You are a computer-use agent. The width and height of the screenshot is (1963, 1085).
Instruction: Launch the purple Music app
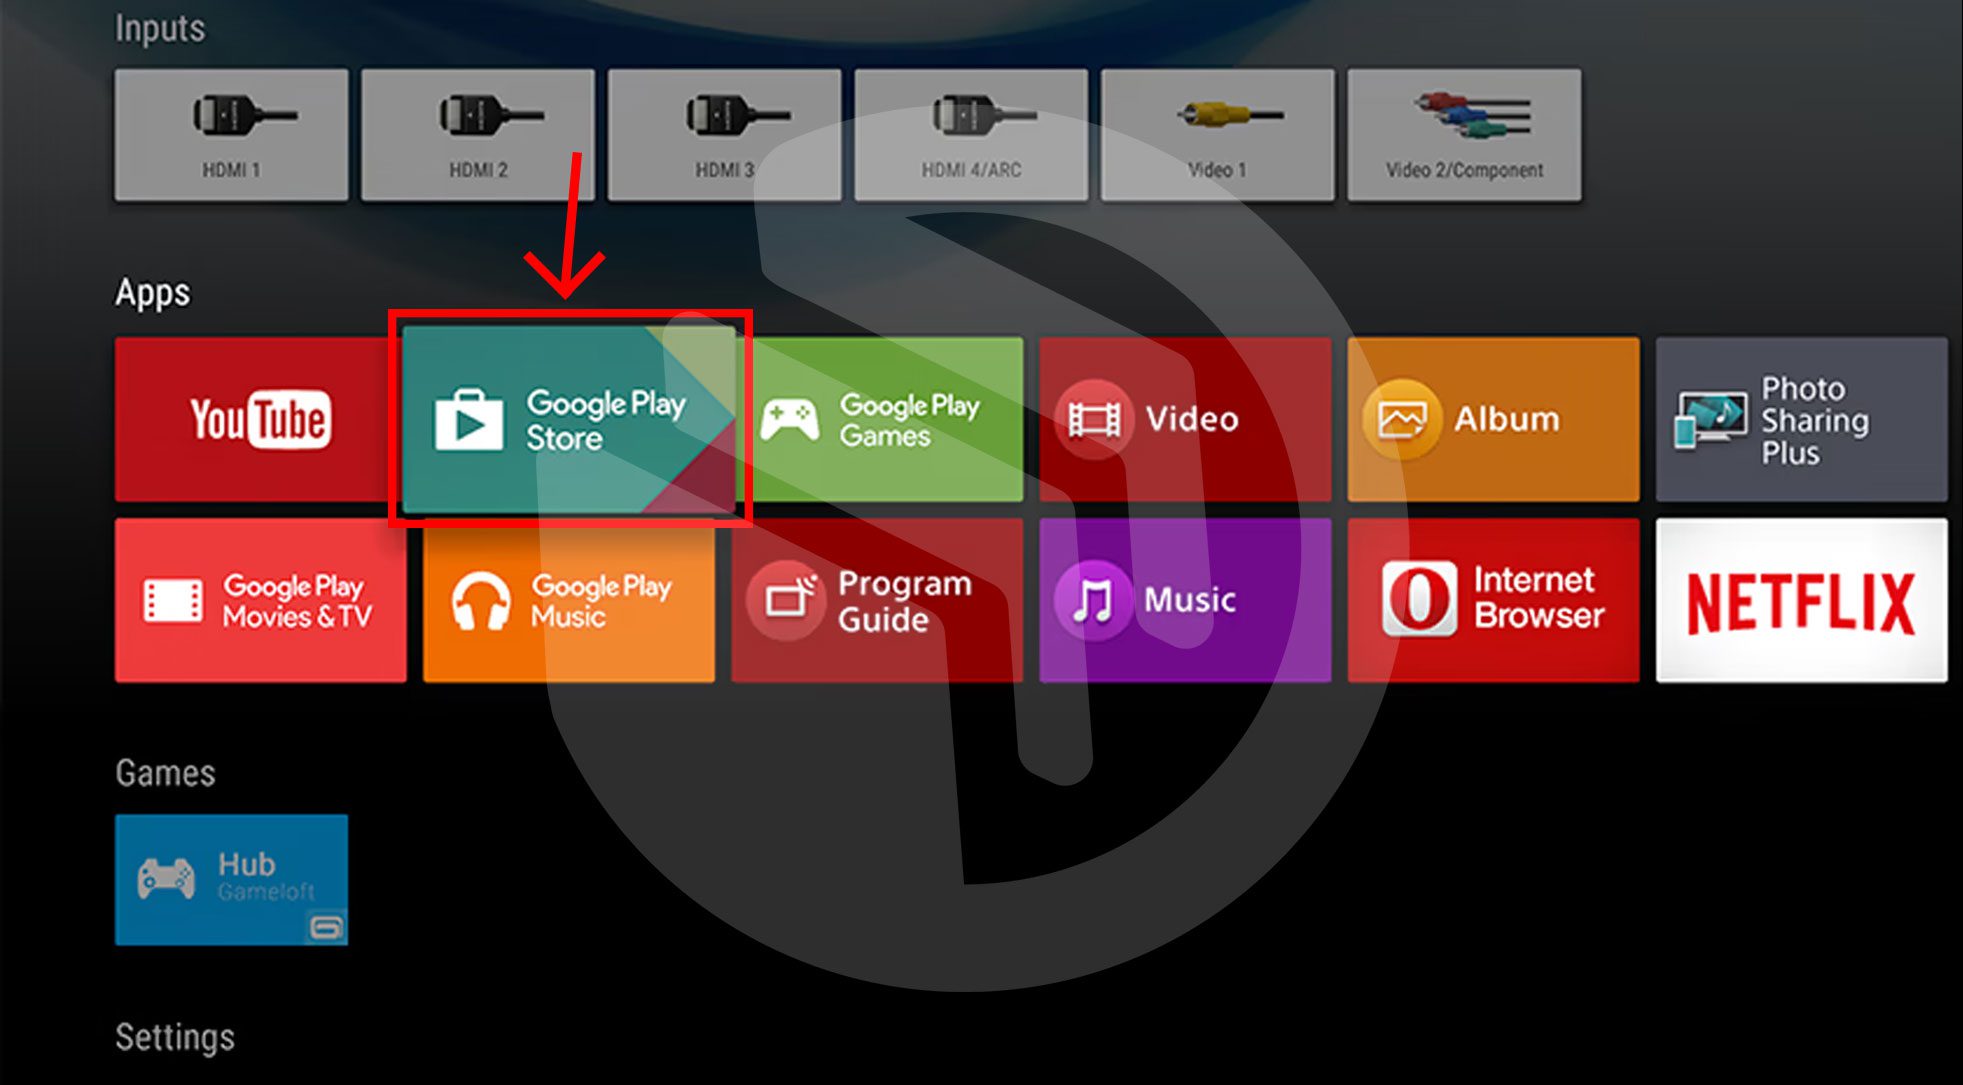[1185, 600]
